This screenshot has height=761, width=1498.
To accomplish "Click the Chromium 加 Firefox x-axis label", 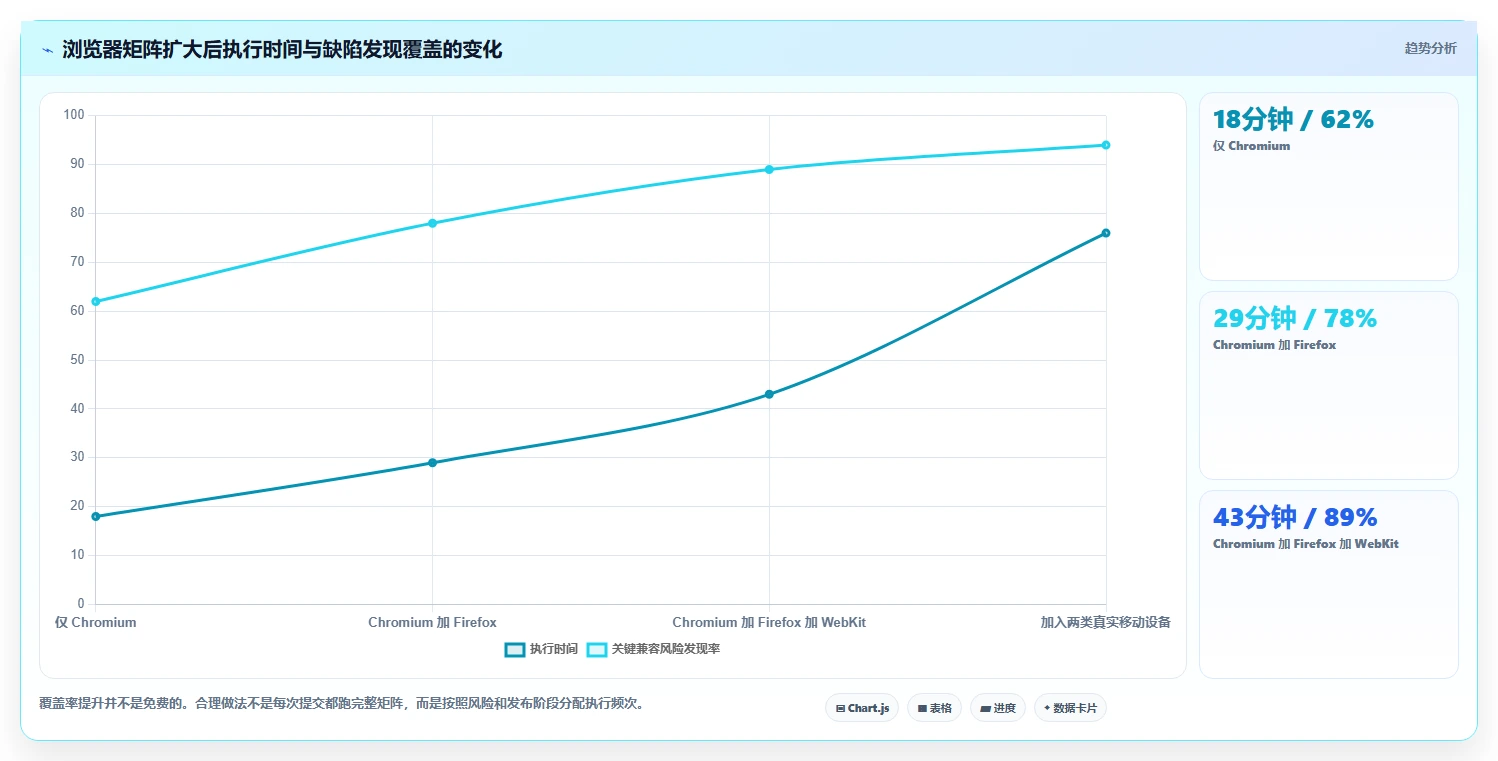I will coord(432,622).
